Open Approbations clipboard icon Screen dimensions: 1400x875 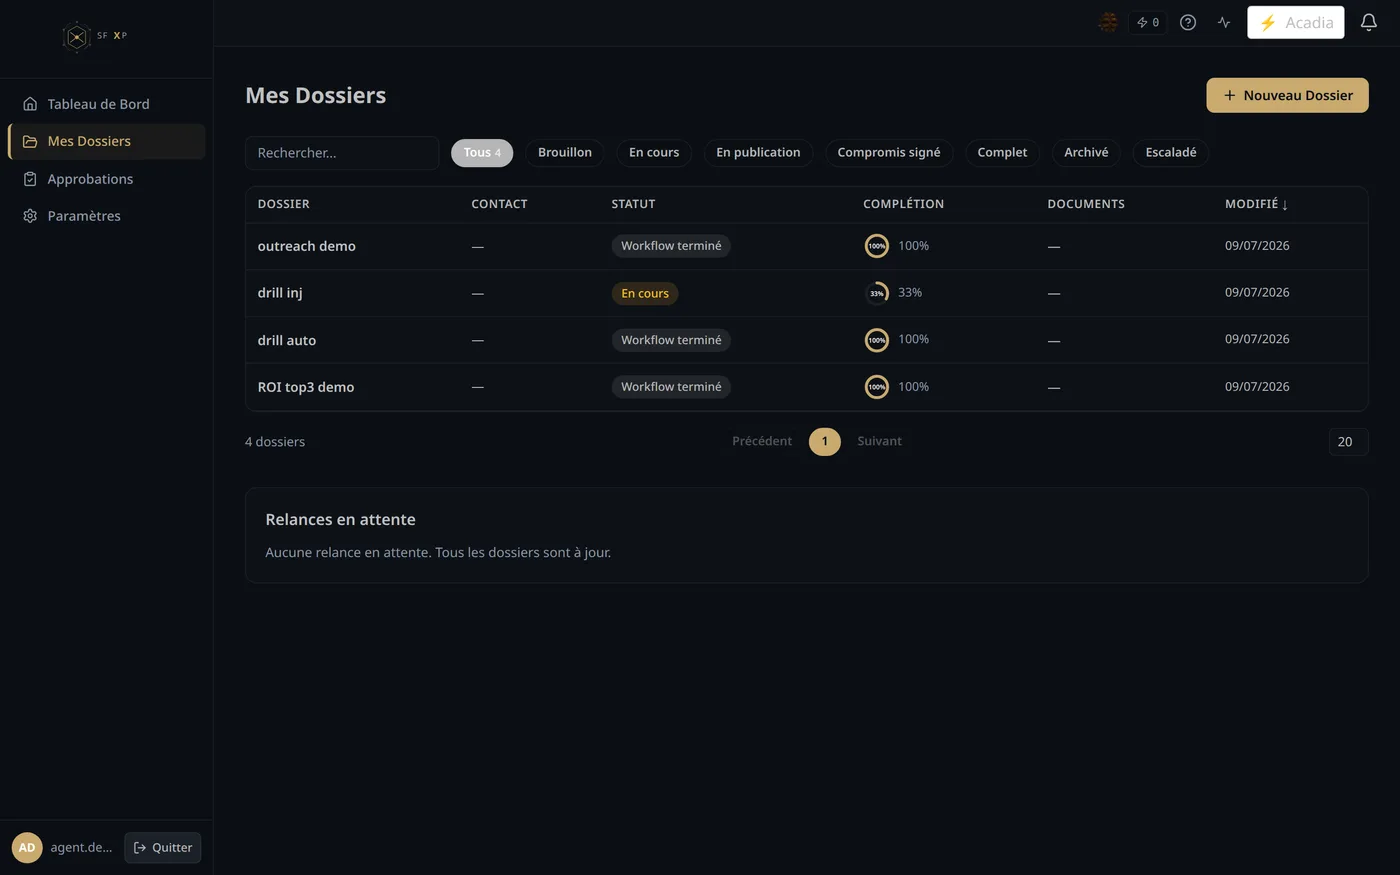(x=30, y=179)
